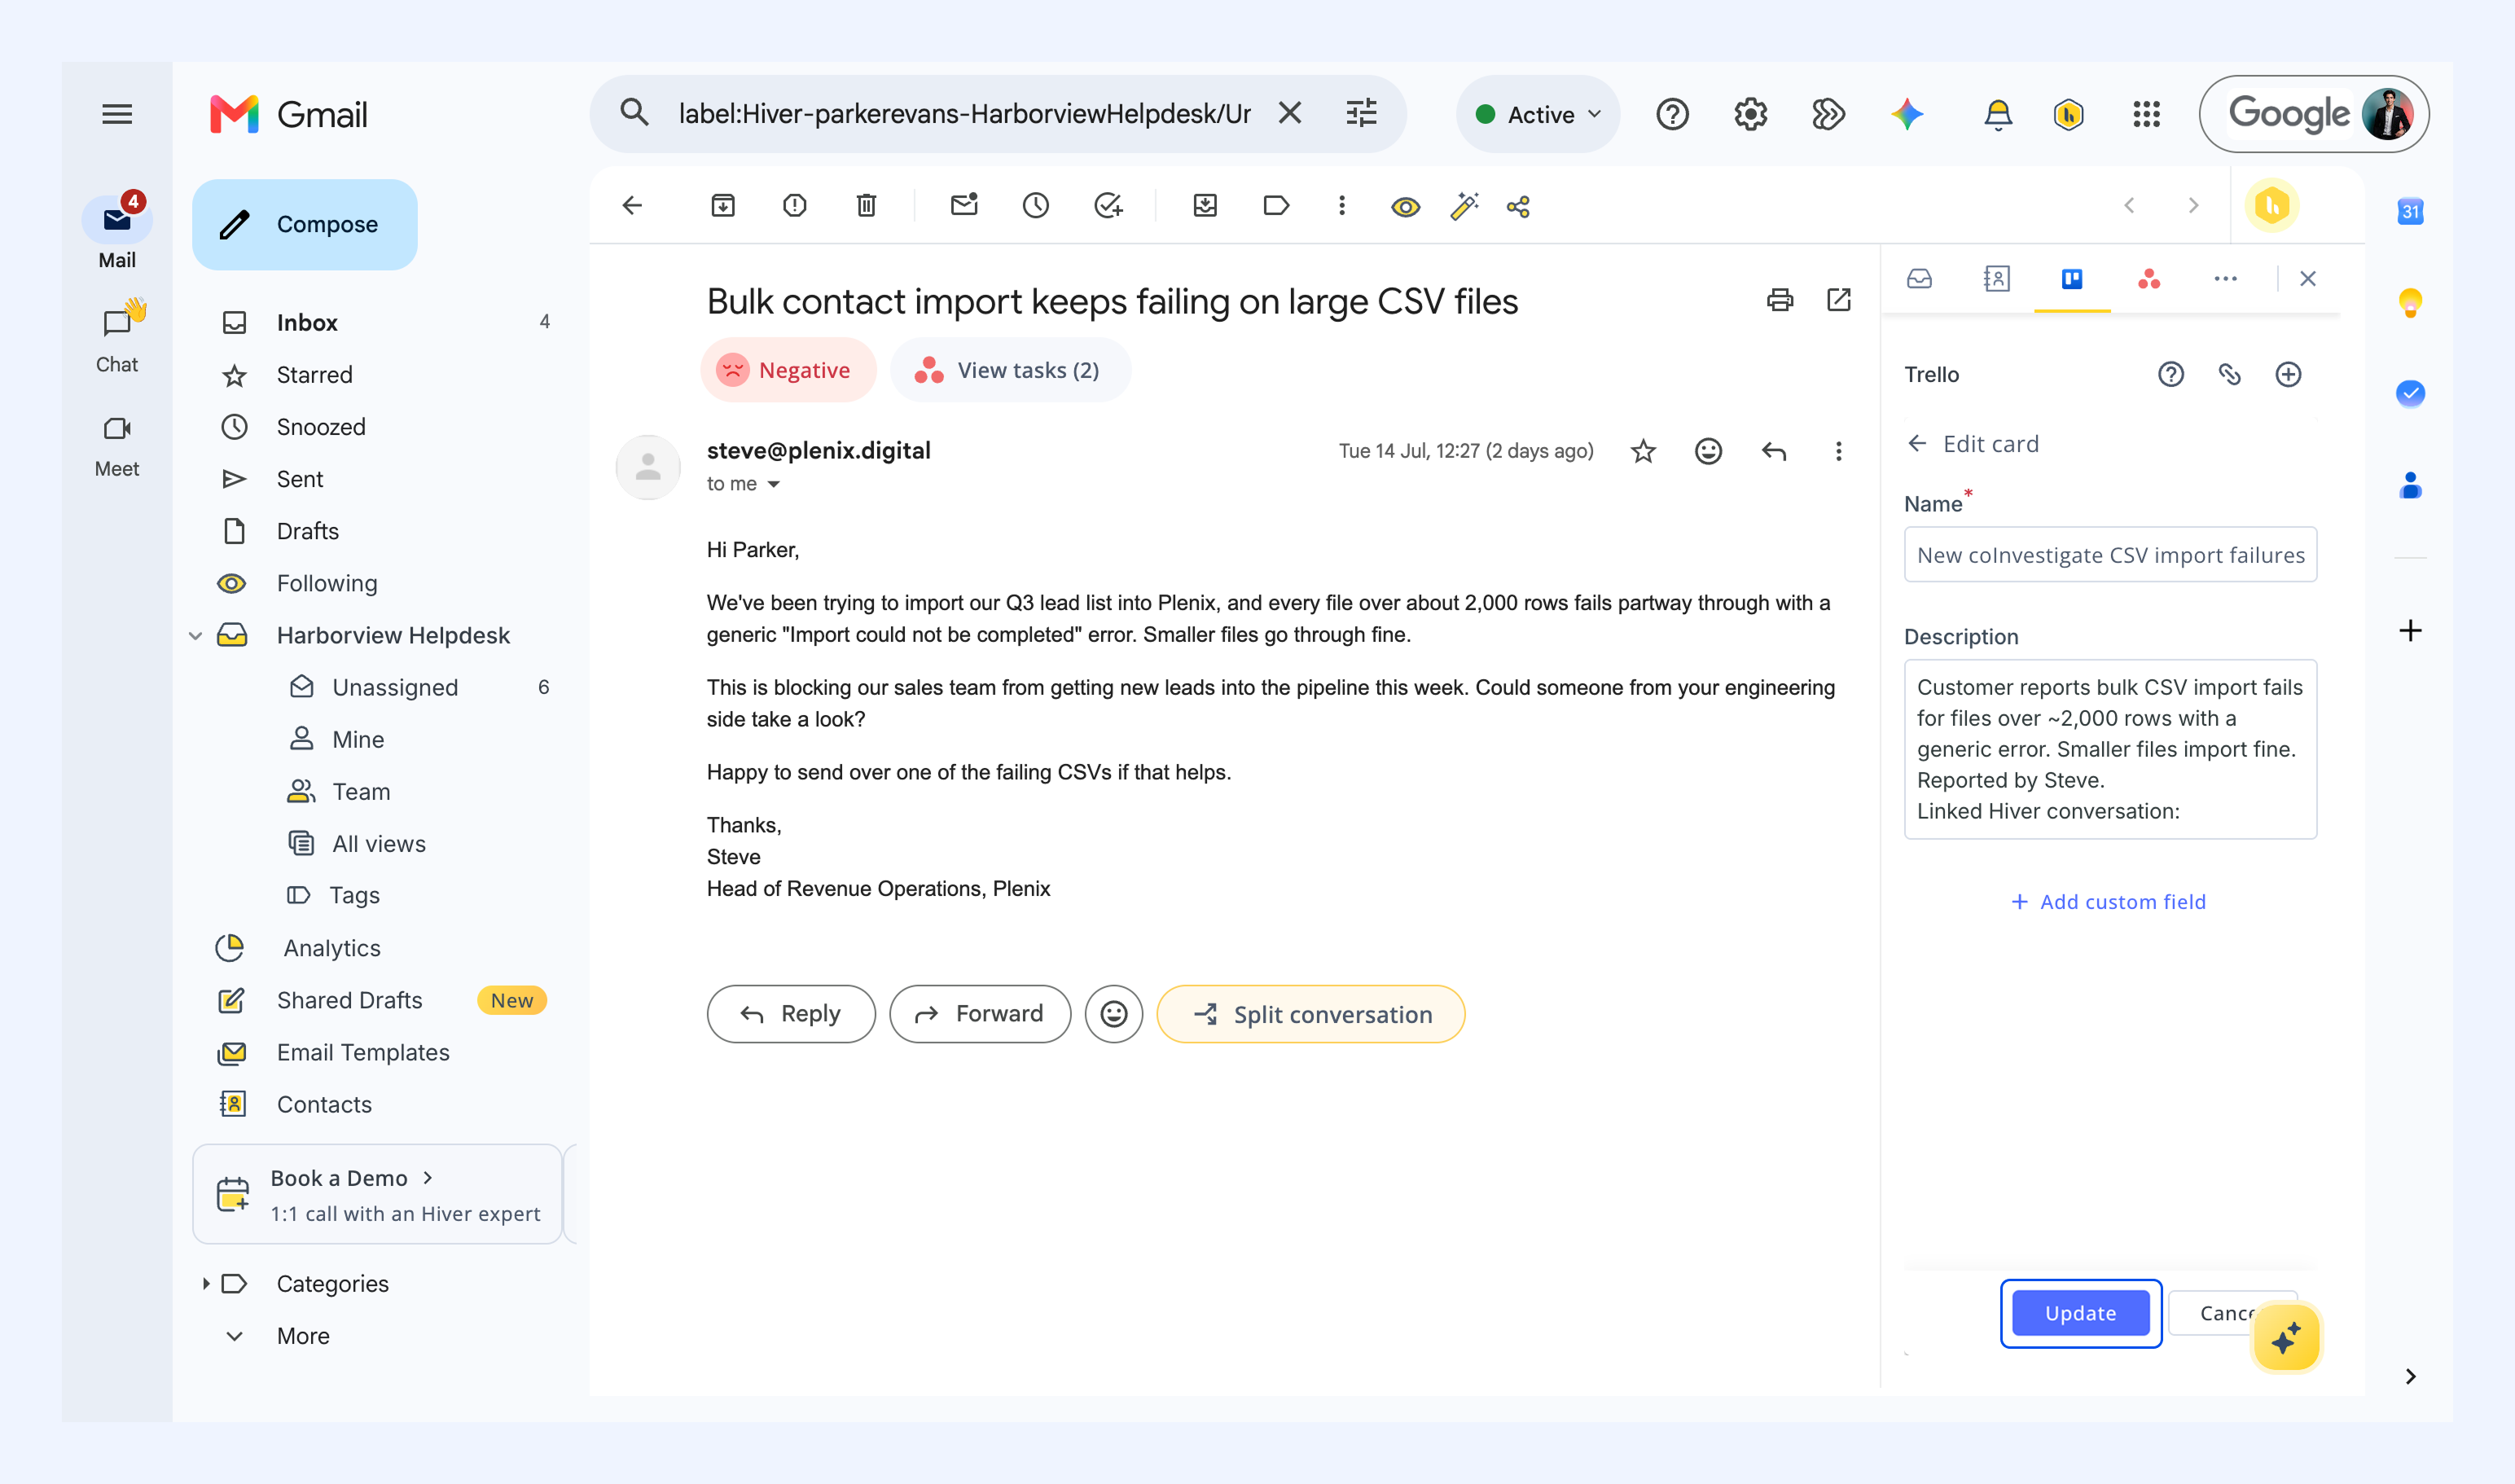Open message more options menu
Viewport: 2515px width, 1484px height.
(1838, 452)
